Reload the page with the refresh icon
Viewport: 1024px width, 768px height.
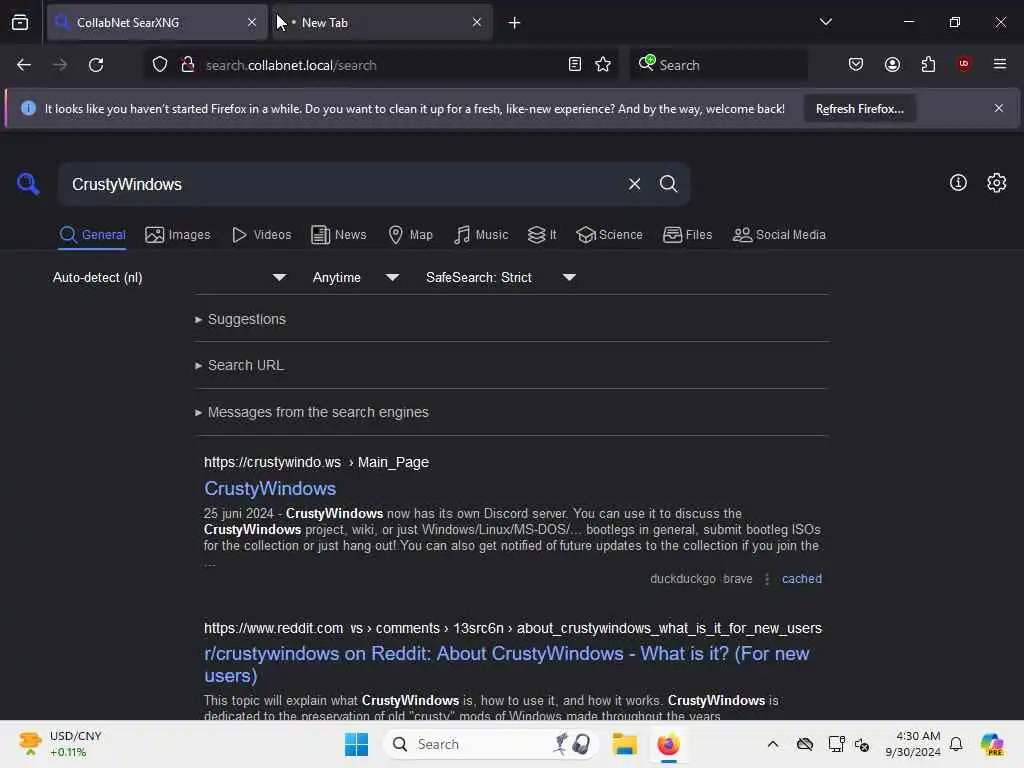(x=96, y=65)
